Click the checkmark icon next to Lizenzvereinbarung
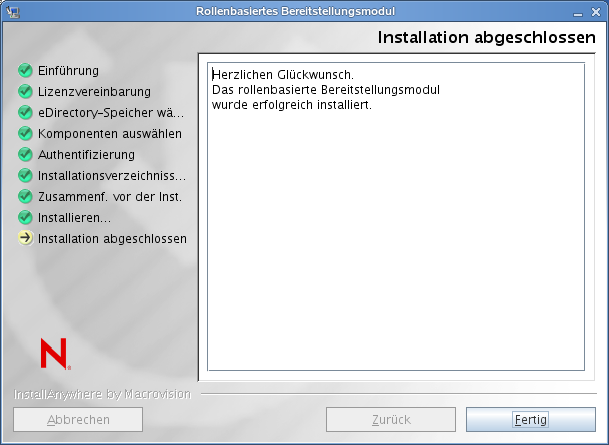Viewport: 609px width, 445px height. tap(25, 91)
